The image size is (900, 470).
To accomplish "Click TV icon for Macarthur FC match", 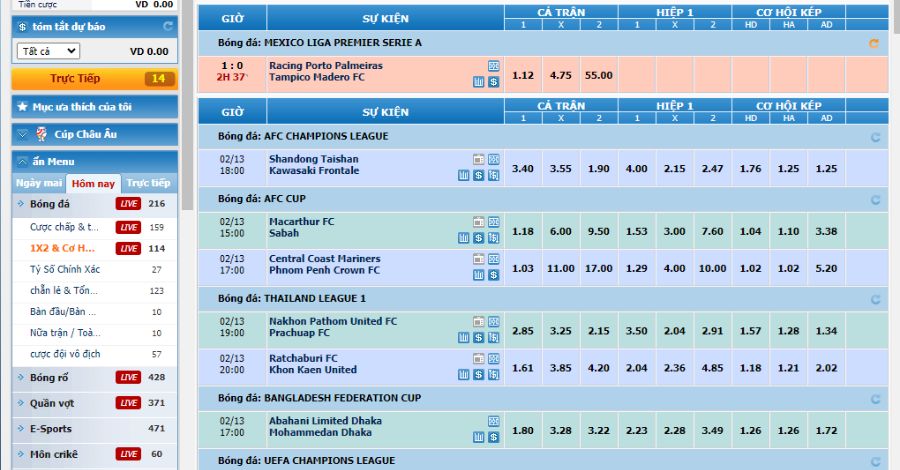I will [479, 222].
